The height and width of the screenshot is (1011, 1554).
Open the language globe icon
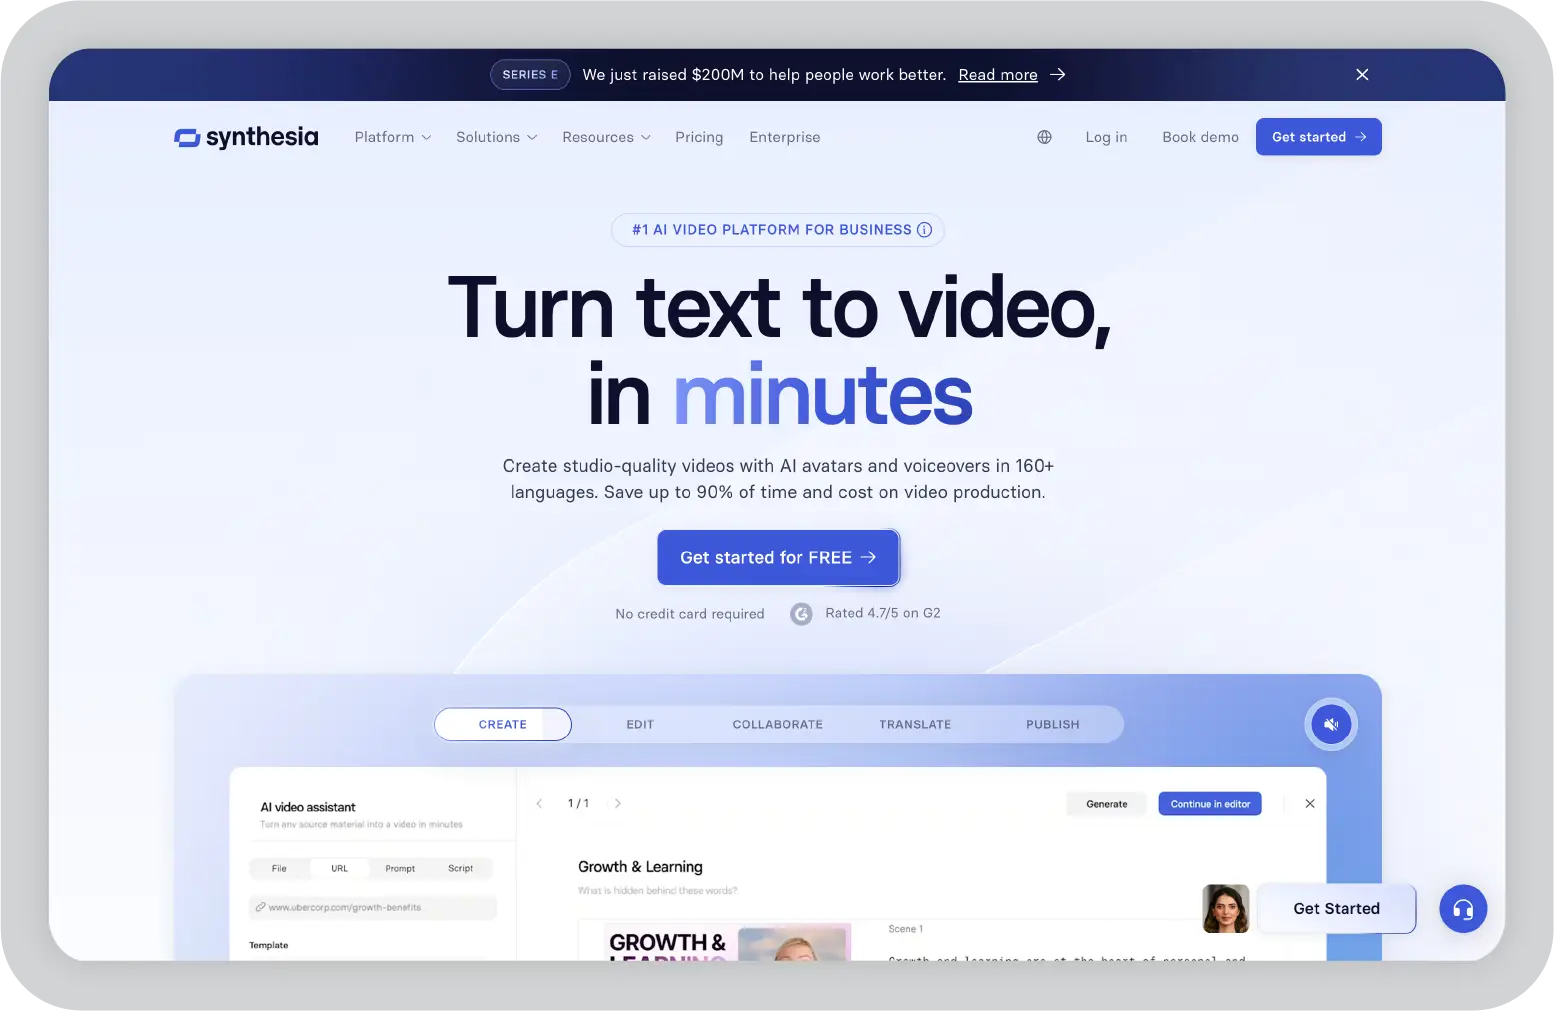pyautogui.click(x=1044, y=137)
